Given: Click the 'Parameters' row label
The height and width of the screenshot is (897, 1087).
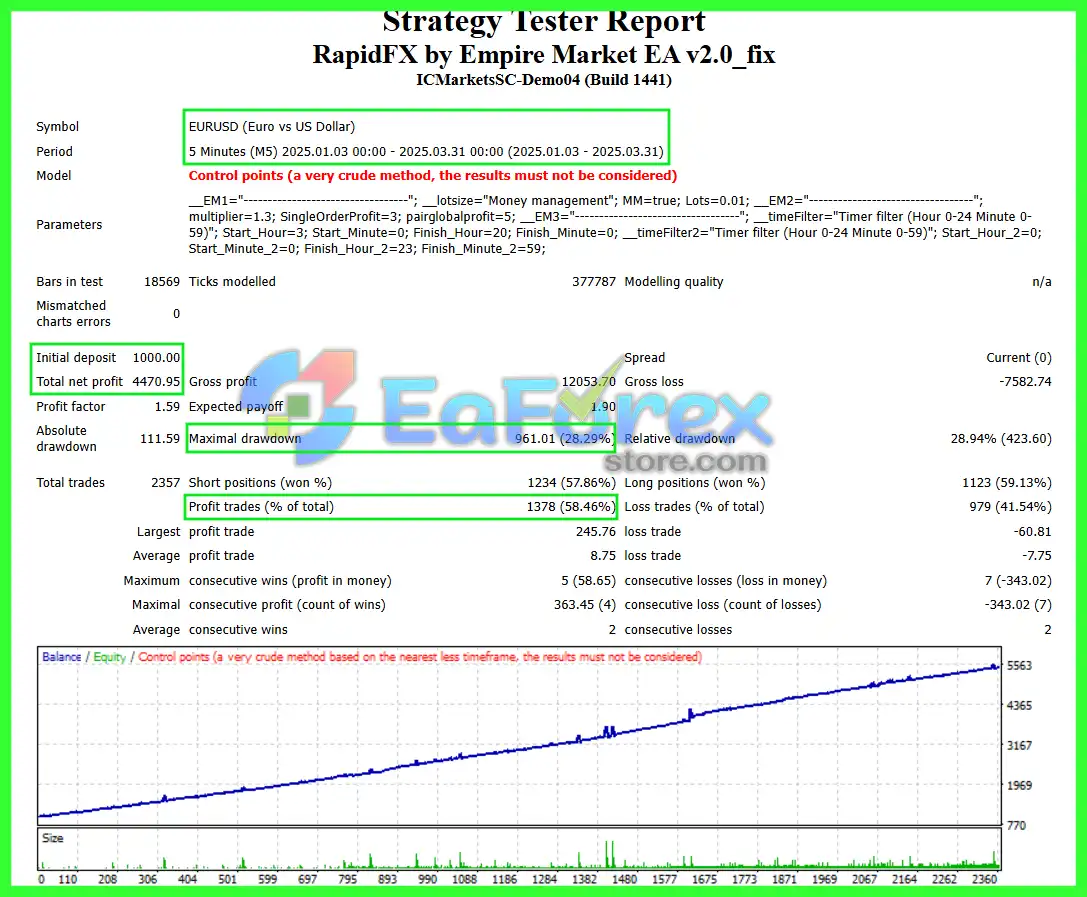Looking at the screenshot, I should click(69, 225).
